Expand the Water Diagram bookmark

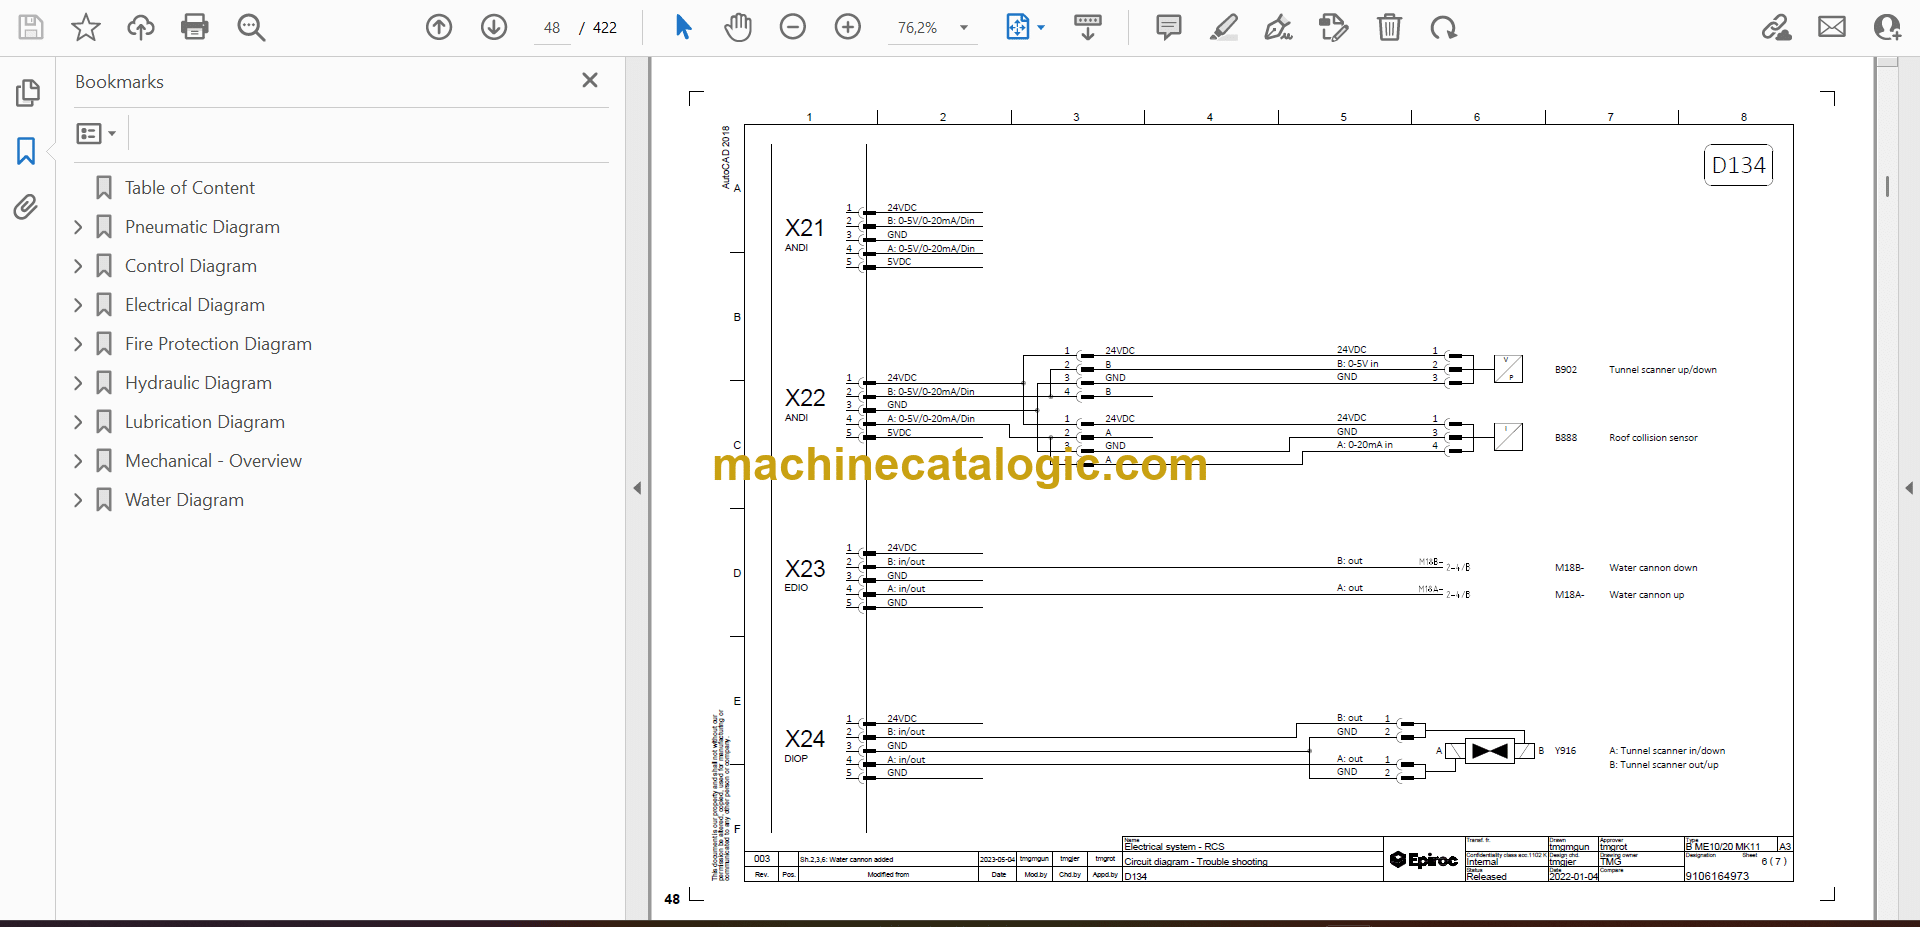(78, 500)
